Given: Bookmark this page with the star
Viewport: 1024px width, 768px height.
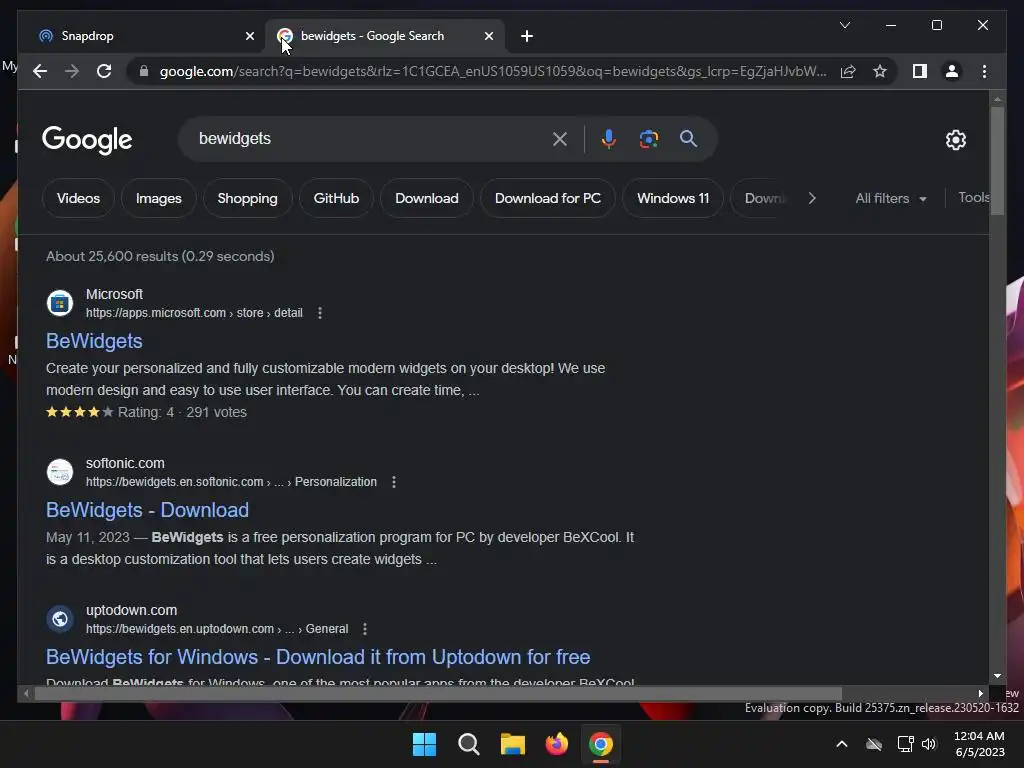Looking at the screenshot, I should click(x=880, y=71).
